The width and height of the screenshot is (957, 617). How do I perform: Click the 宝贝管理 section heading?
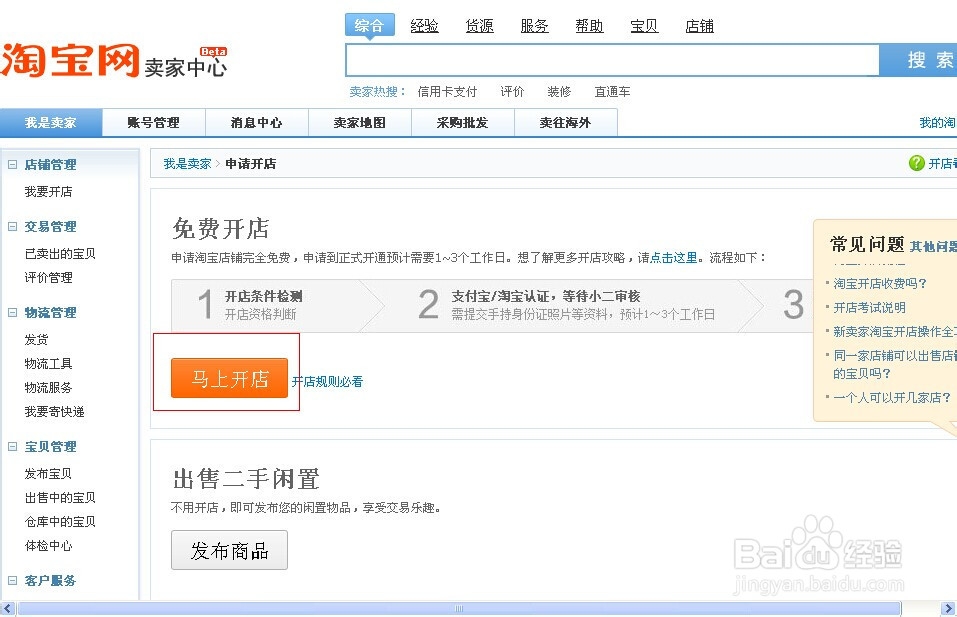[50, 447]
